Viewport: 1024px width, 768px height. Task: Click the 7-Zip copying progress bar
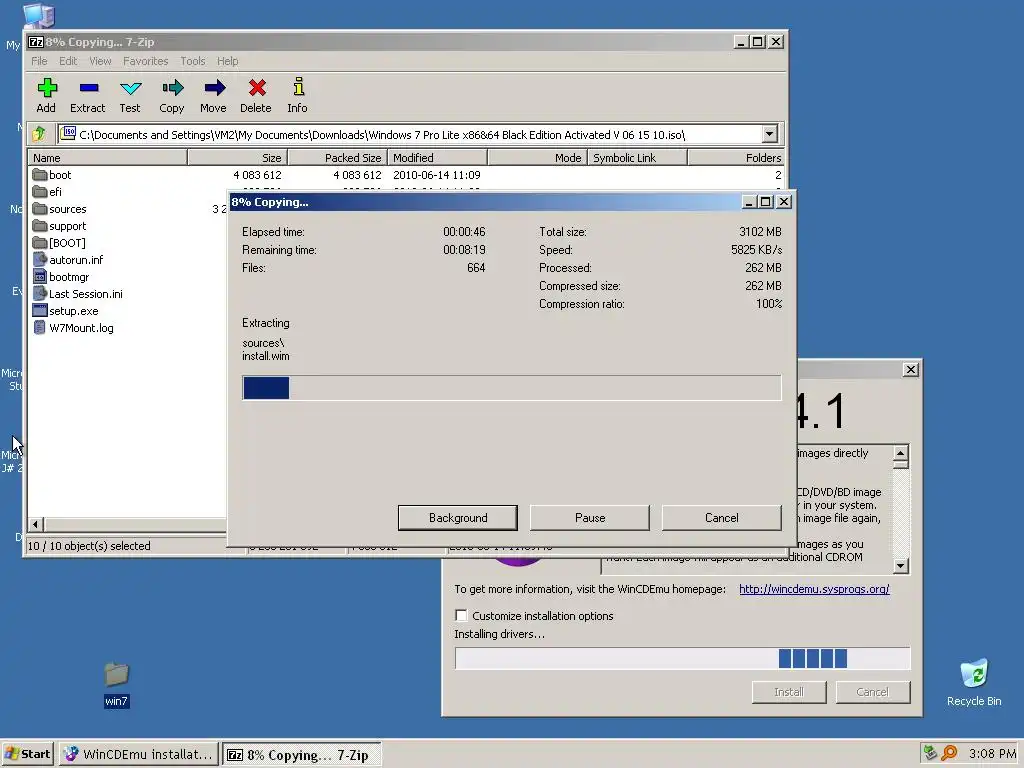click(x=511, y=387)
